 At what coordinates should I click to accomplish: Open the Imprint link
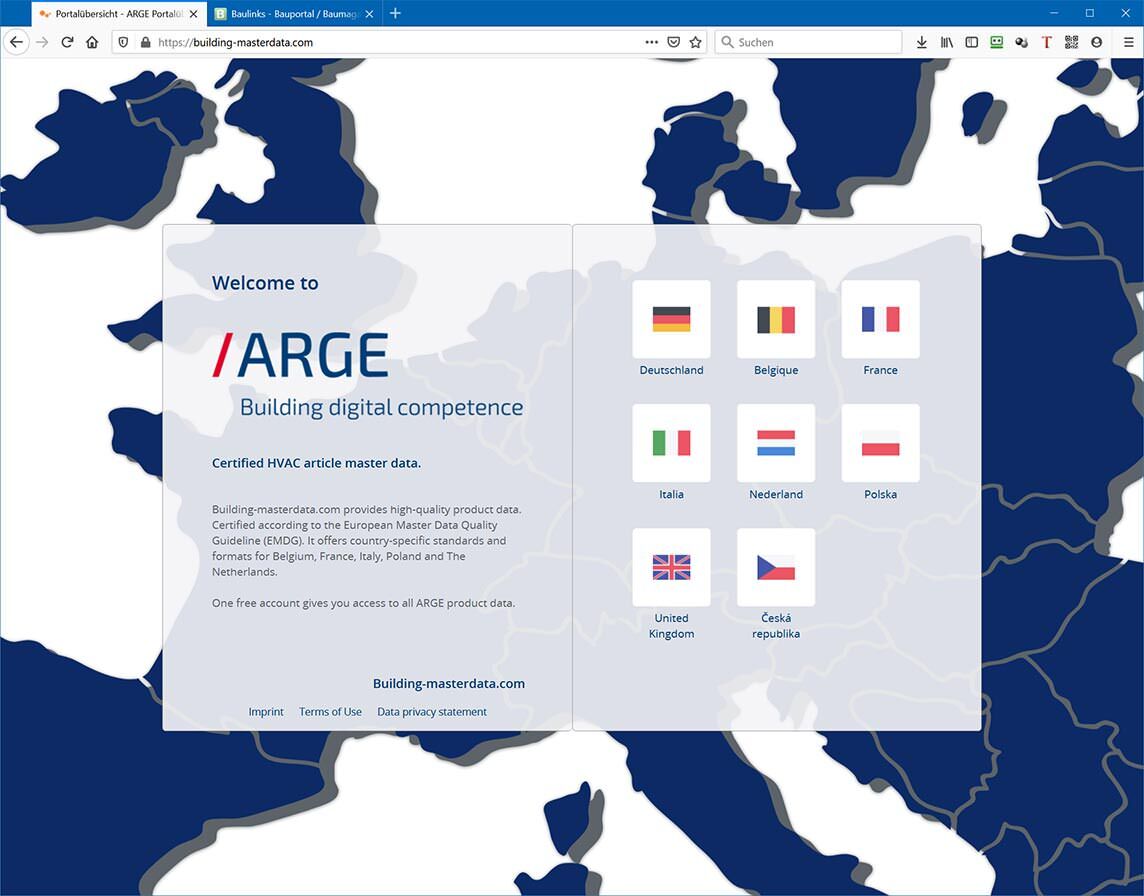tap(266, 711)
